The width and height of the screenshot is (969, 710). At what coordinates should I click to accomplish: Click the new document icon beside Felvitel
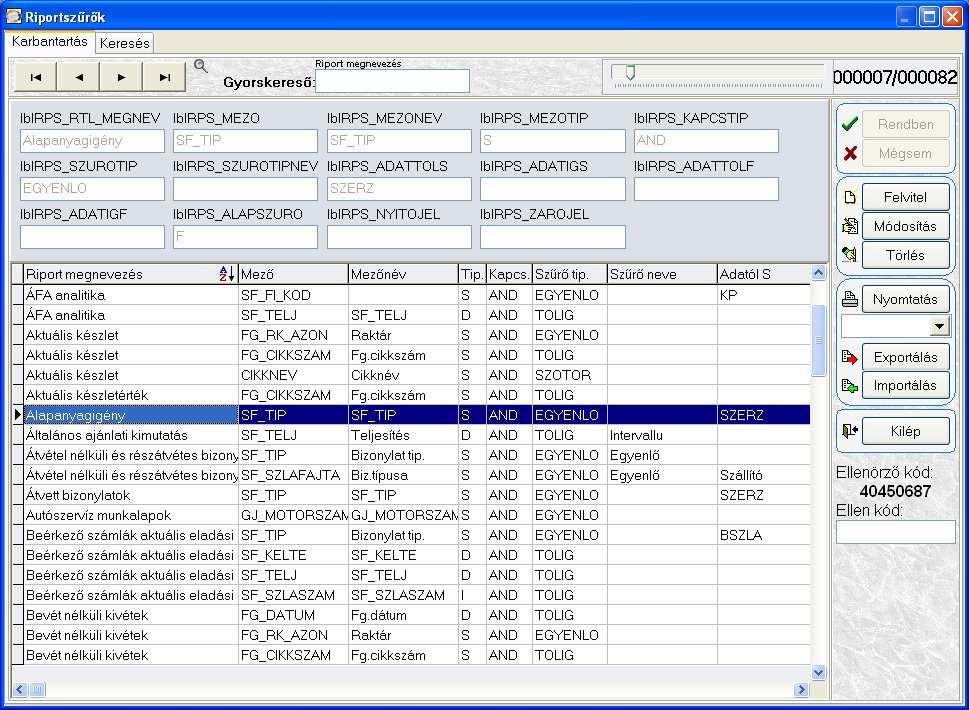point(850,197)
